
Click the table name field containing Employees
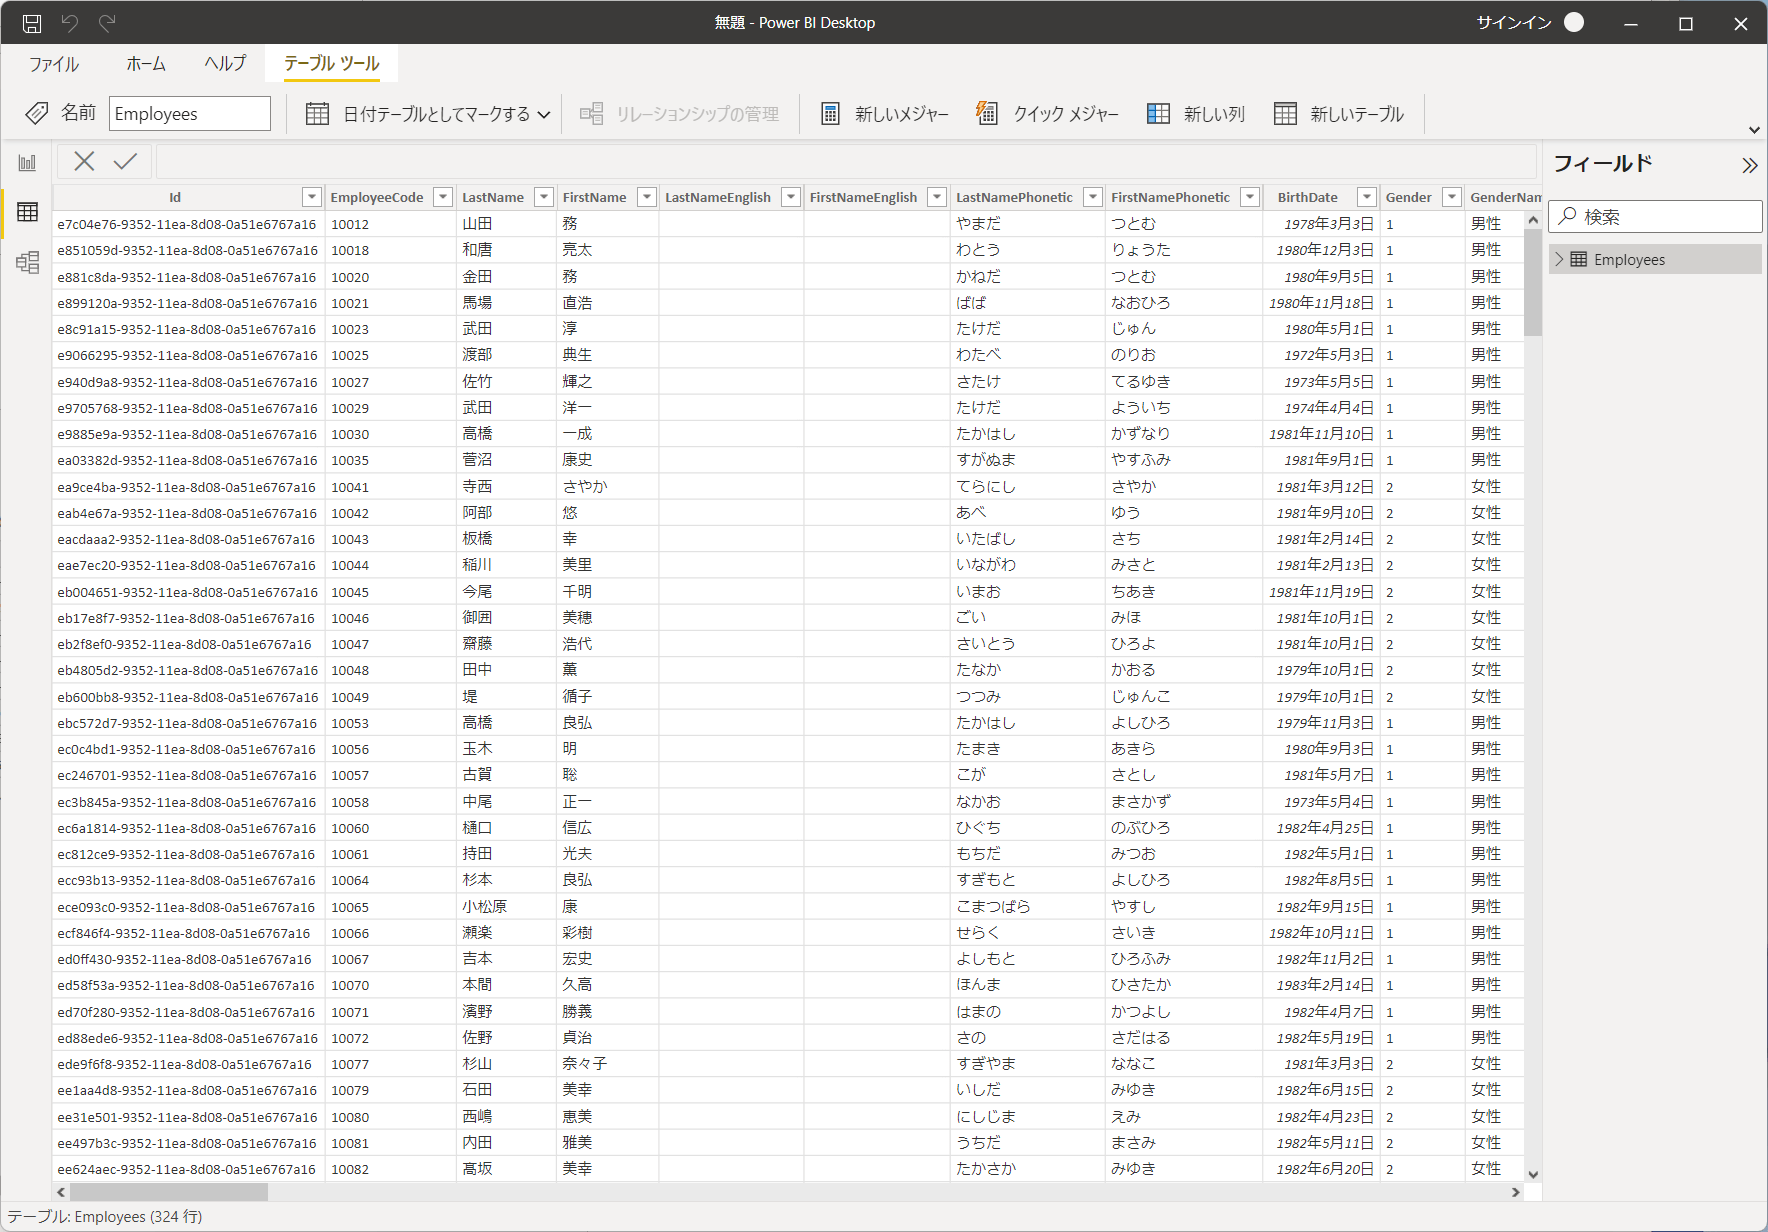189,114
